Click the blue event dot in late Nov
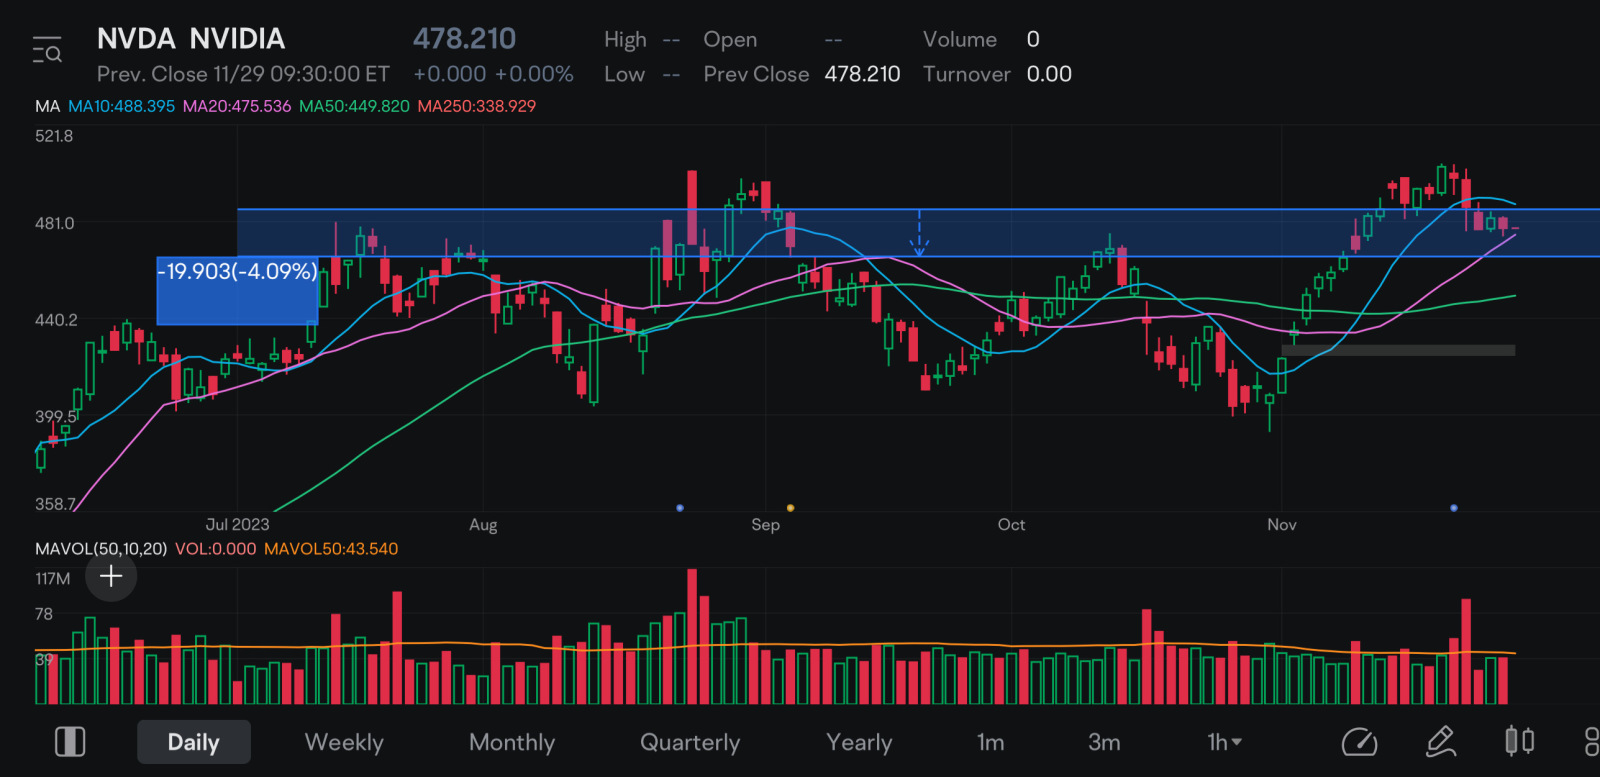The height and width of the screenshot is (777, 1600). pos(1454,508)
